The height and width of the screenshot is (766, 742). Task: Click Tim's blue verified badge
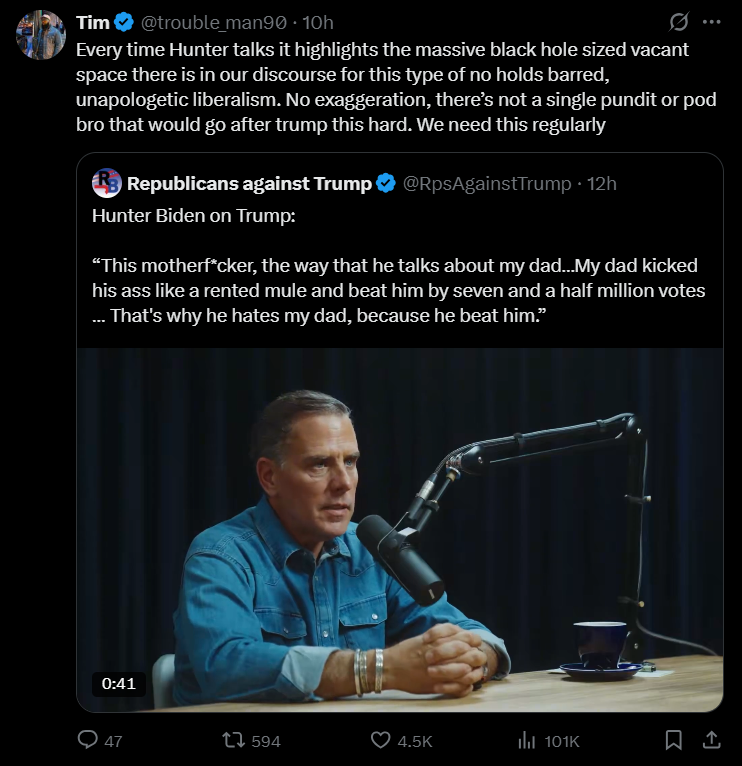click(x=125, y=22)
